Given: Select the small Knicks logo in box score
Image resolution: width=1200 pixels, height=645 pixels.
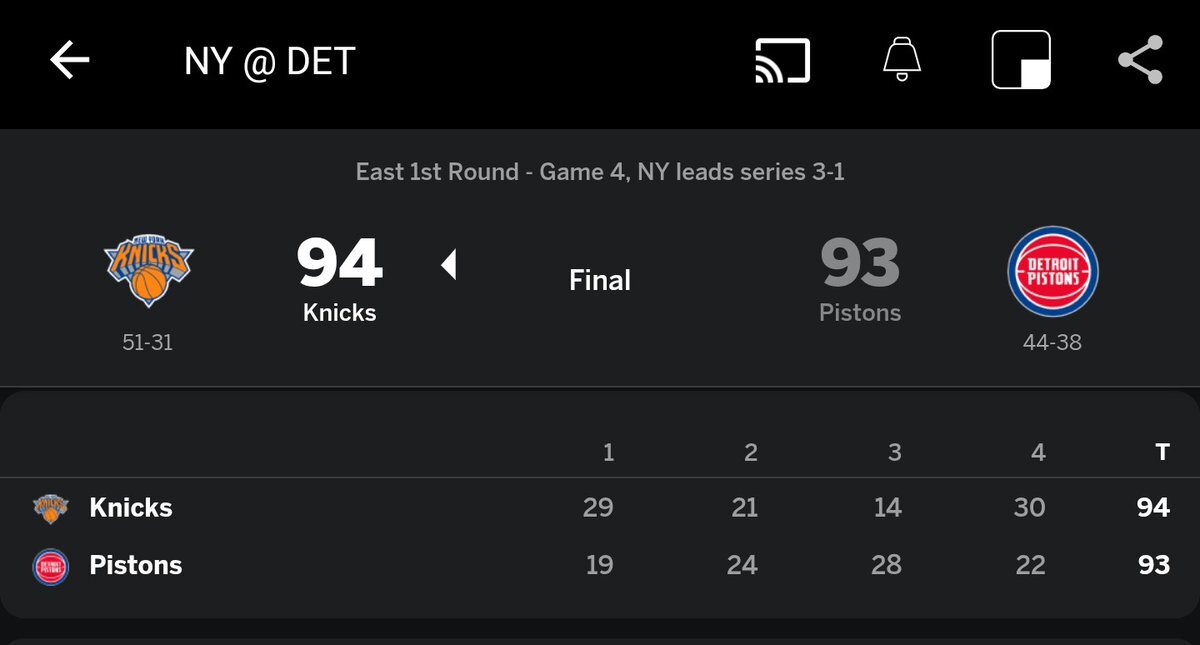Looking at the screenshot, I should pos(51,508).
